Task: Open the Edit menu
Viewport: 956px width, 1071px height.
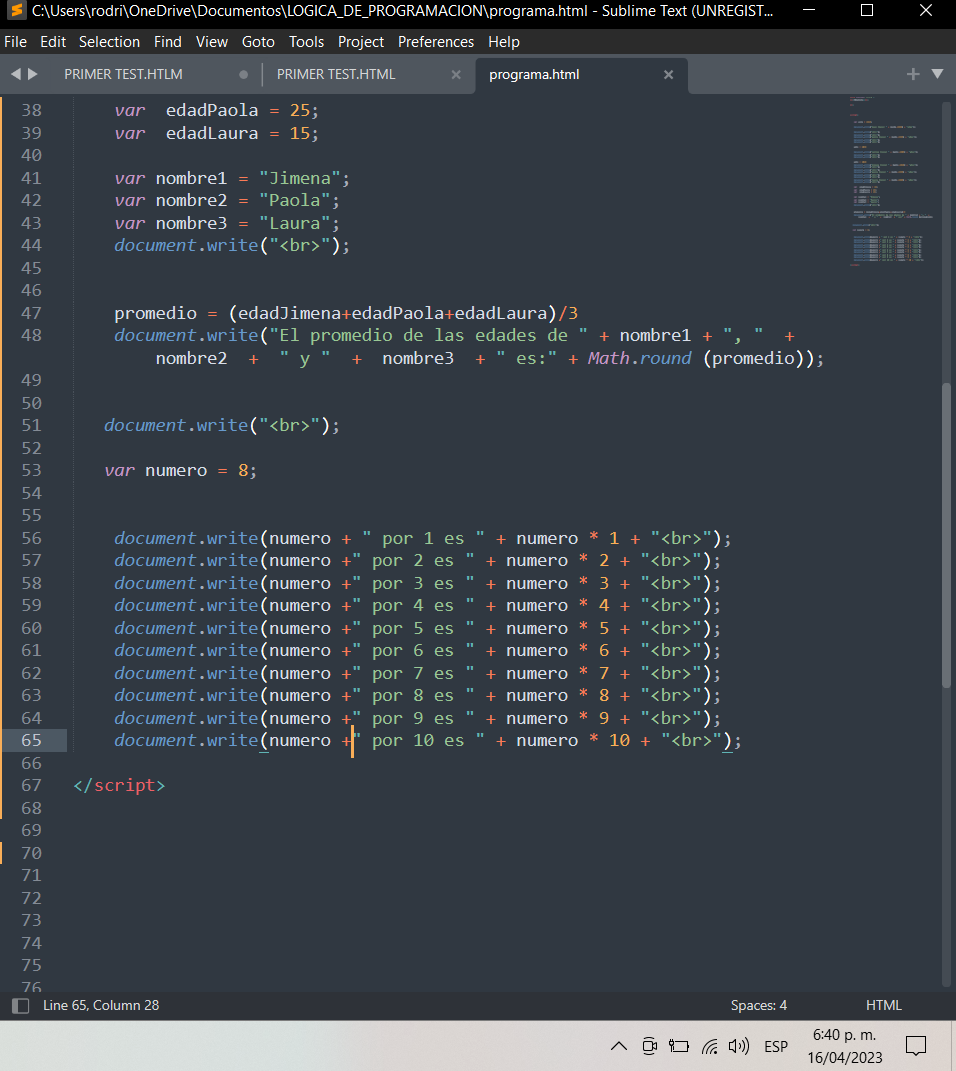Action: click(53, 42)
